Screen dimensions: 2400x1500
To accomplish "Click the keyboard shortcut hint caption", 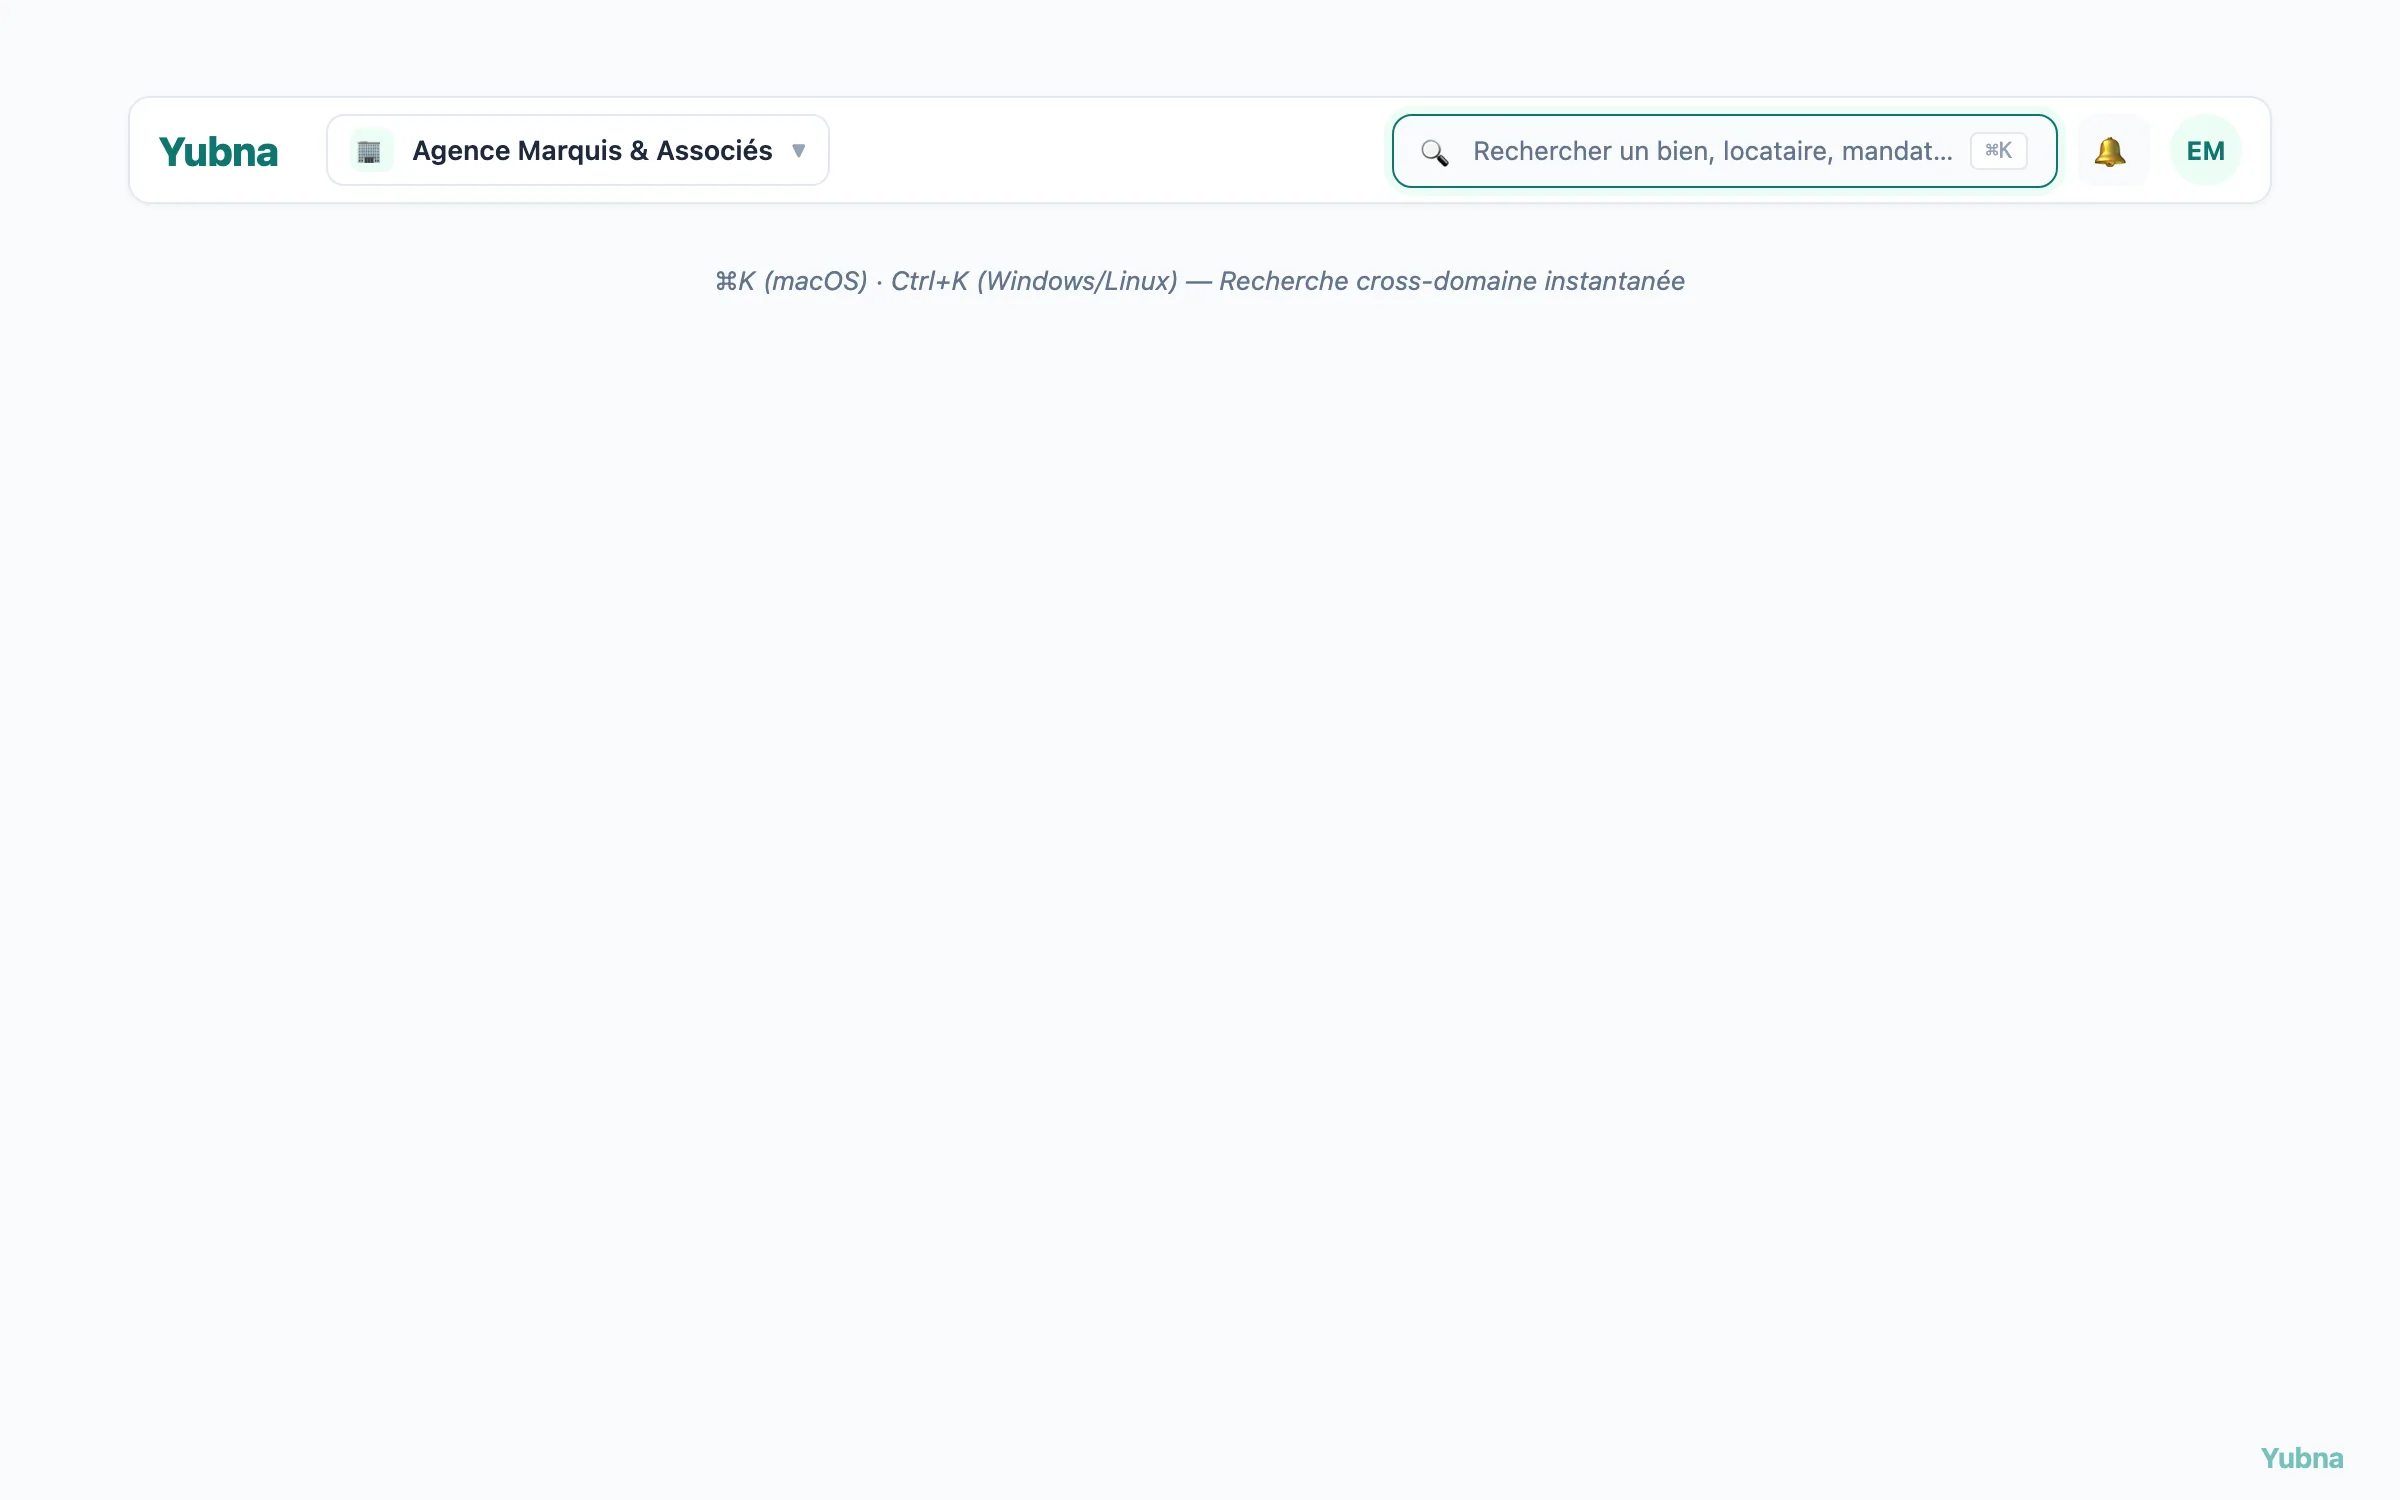I will pos(1199,281).
